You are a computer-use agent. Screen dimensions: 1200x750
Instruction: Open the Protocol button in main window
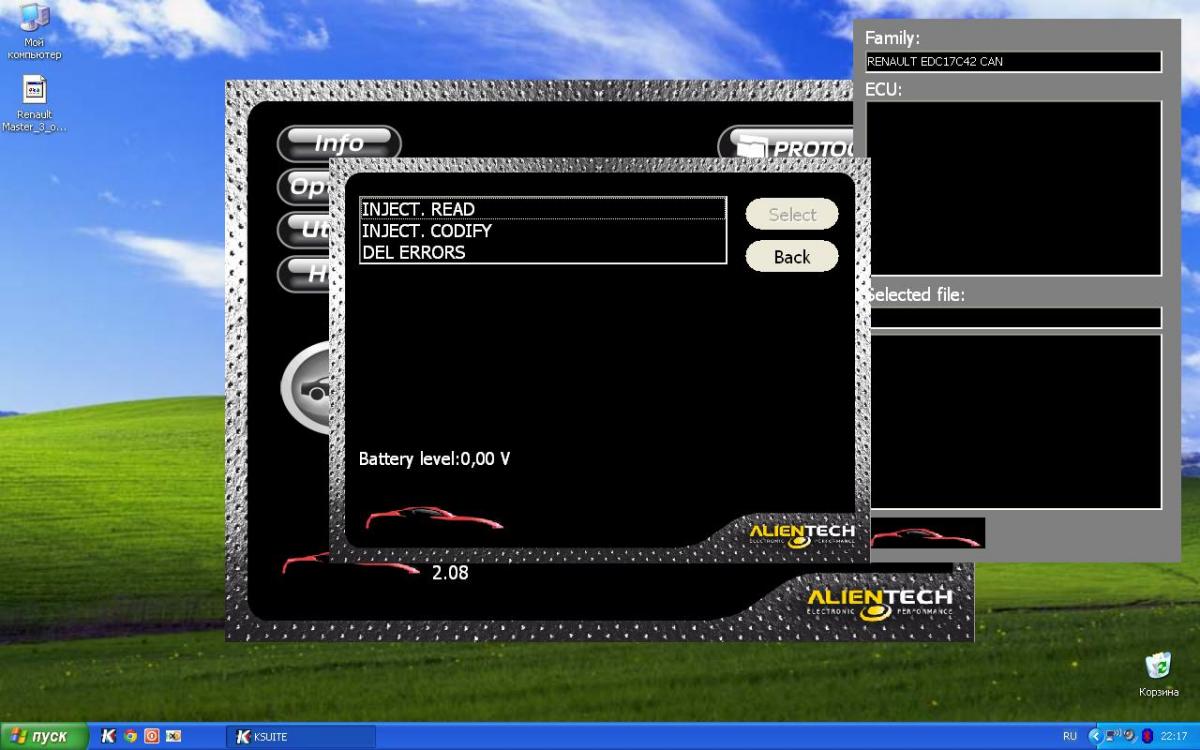tap(786, 148)
